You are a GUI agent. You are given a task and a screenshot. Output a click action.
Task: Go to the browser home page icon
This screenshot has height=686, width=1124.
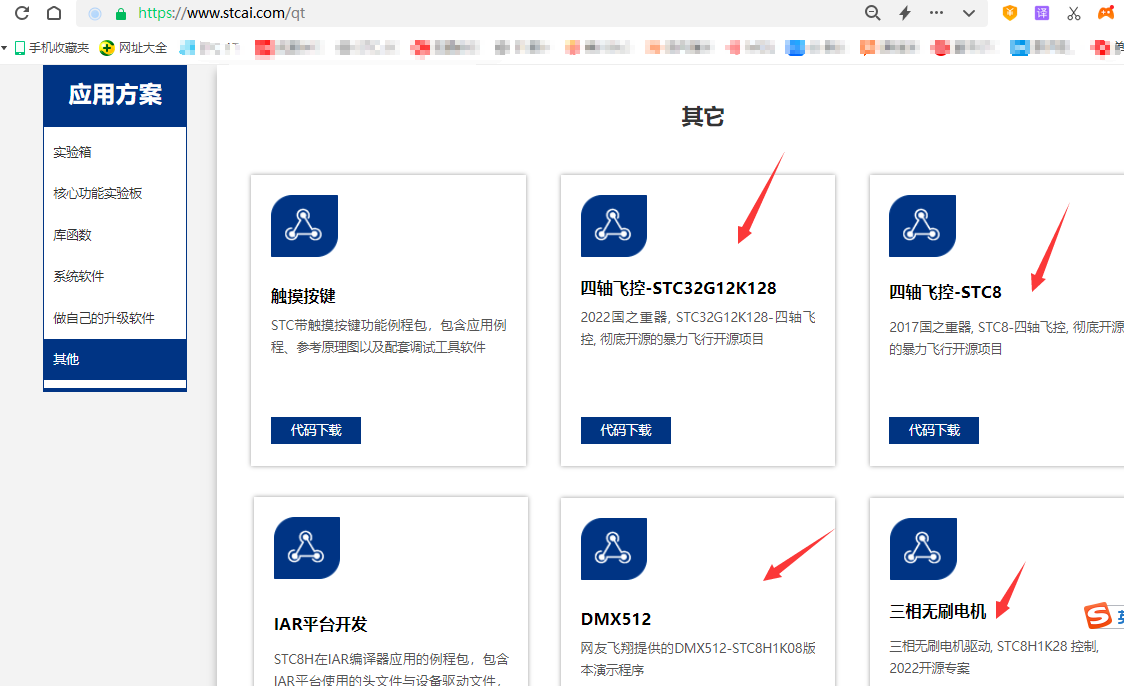[54, 13]
